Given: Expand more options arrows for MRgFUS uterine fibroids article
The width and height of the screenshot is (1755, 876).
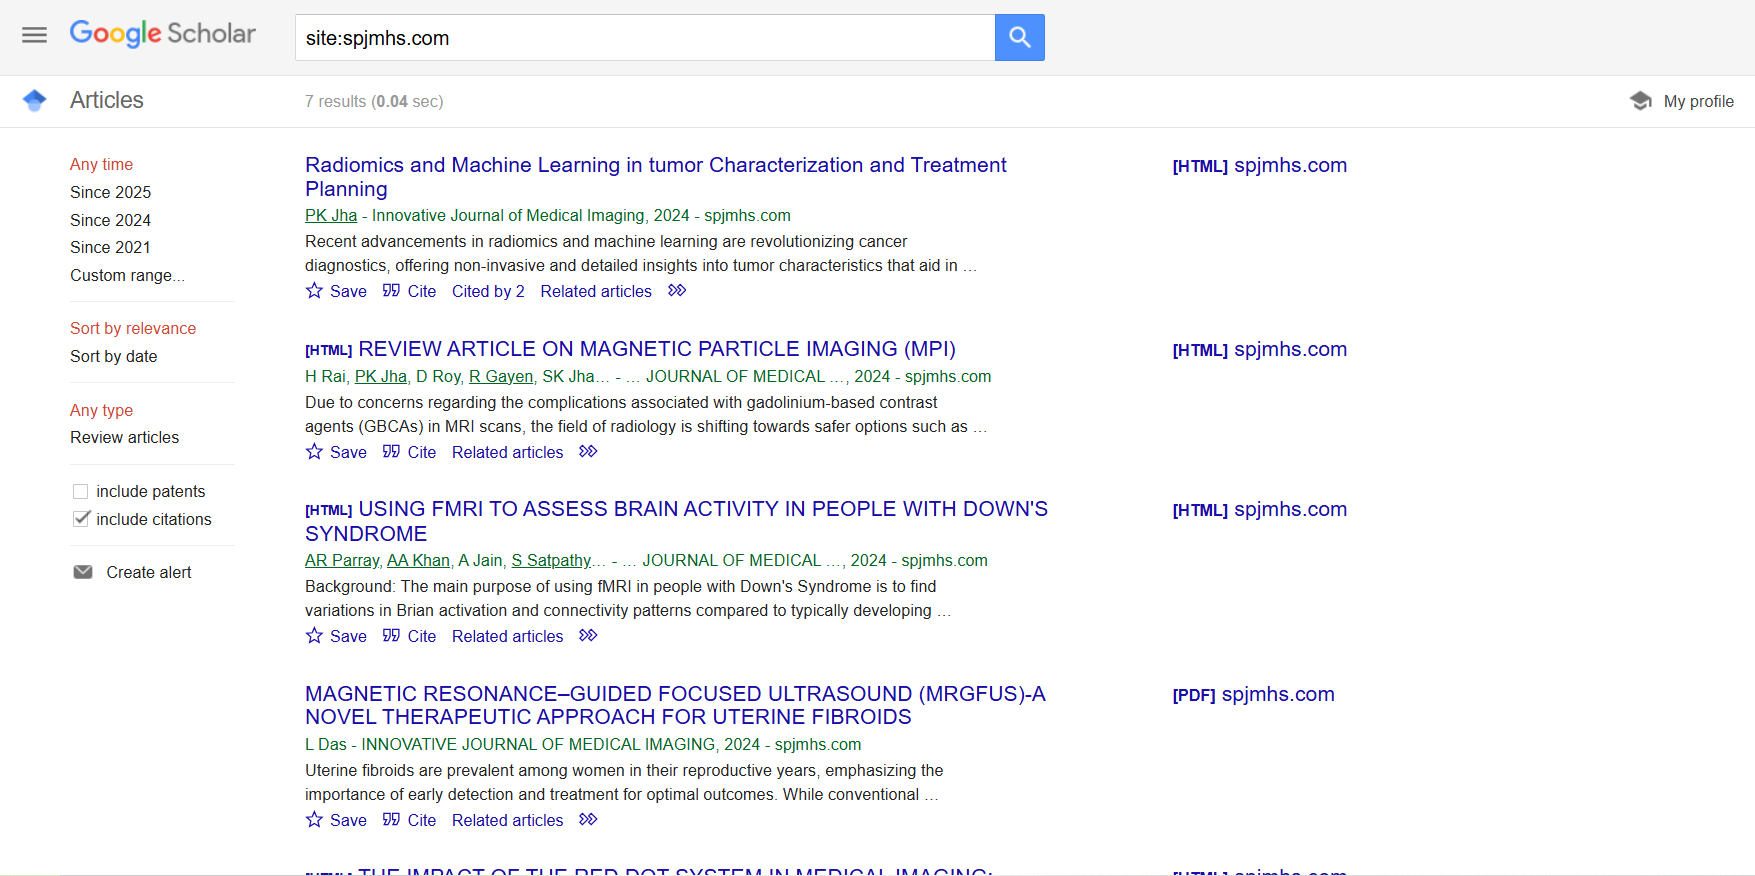Looking at the screenshot, I should 588,820.
